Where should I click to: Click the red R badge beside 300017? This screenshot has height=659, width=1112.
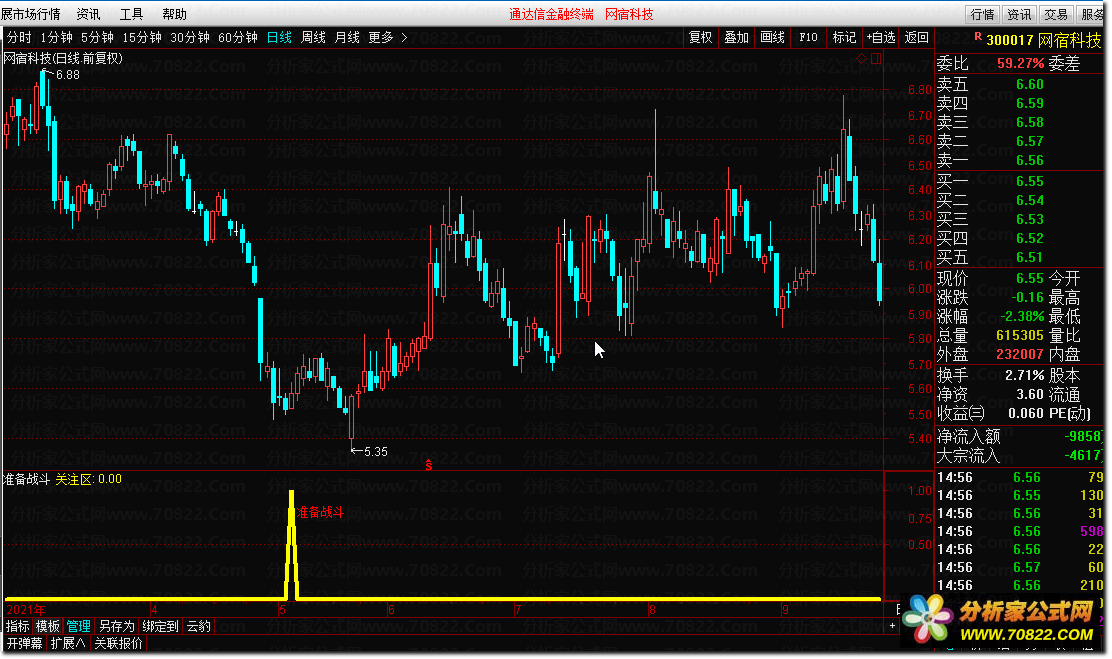tap(978, 36)
